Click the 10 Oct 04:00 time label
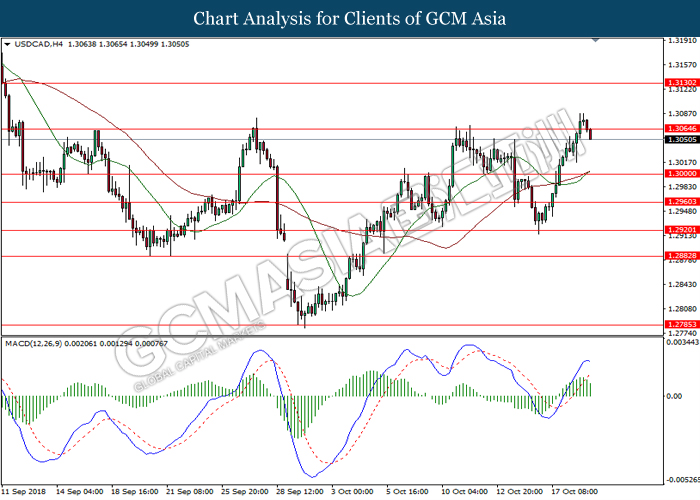 coord(465,492)
